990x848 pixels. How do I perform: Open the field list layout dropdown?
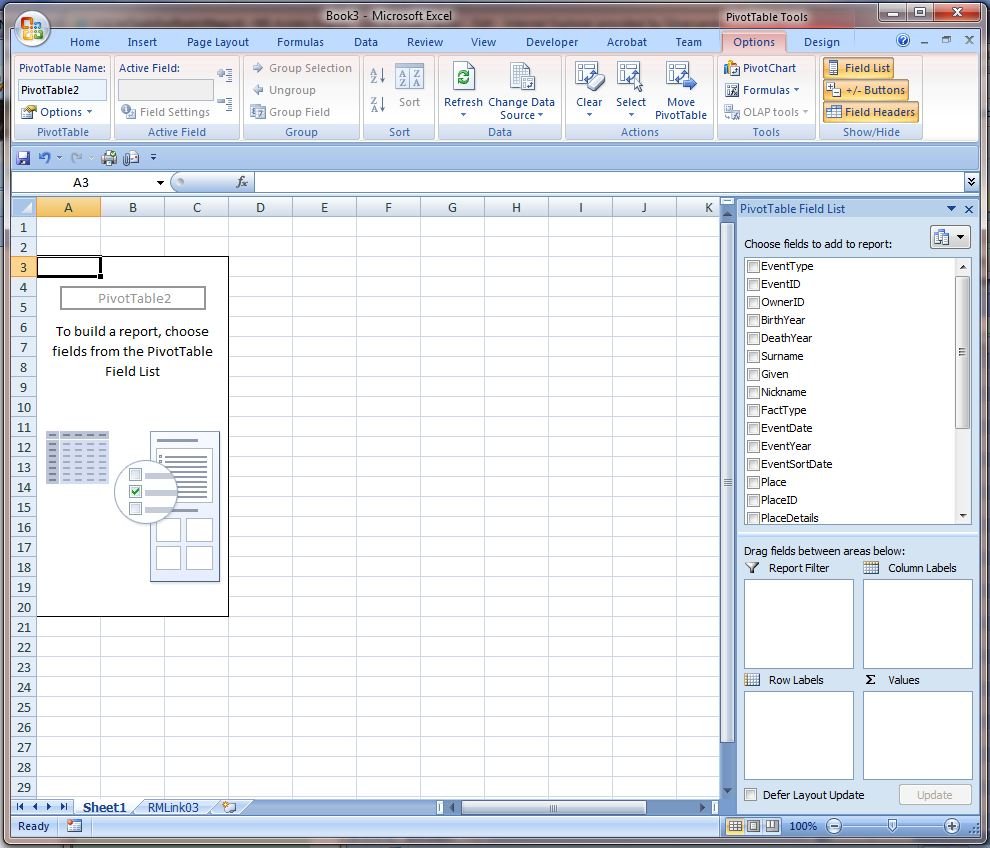(x=950, y=237)
